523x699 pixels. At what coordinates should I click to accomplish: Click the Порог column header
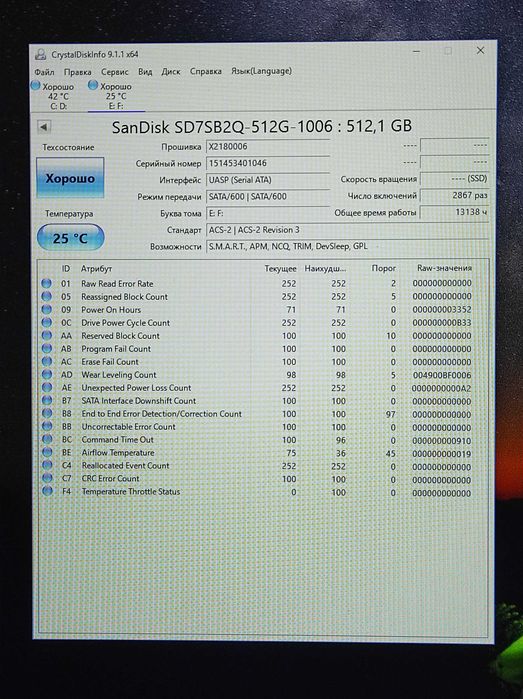383,268
